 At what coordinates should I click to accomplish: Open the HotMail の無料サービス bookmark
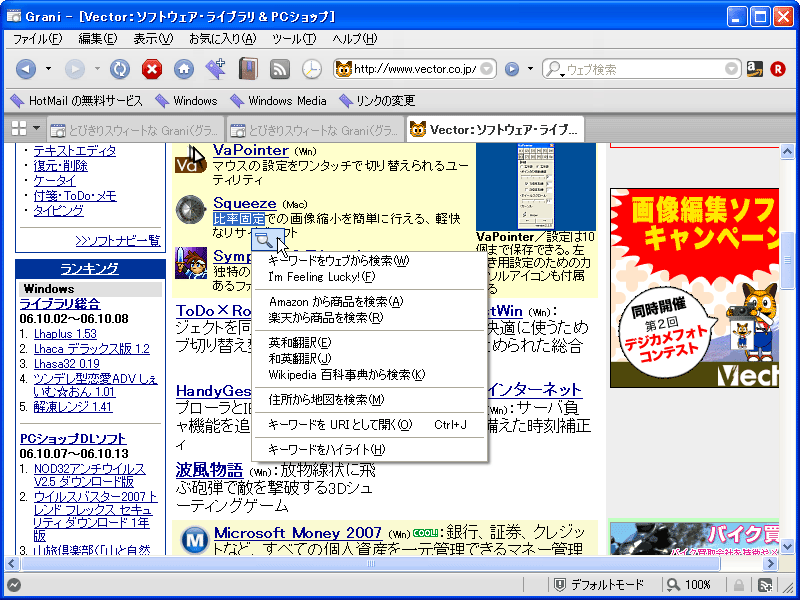tap(77, 101)
